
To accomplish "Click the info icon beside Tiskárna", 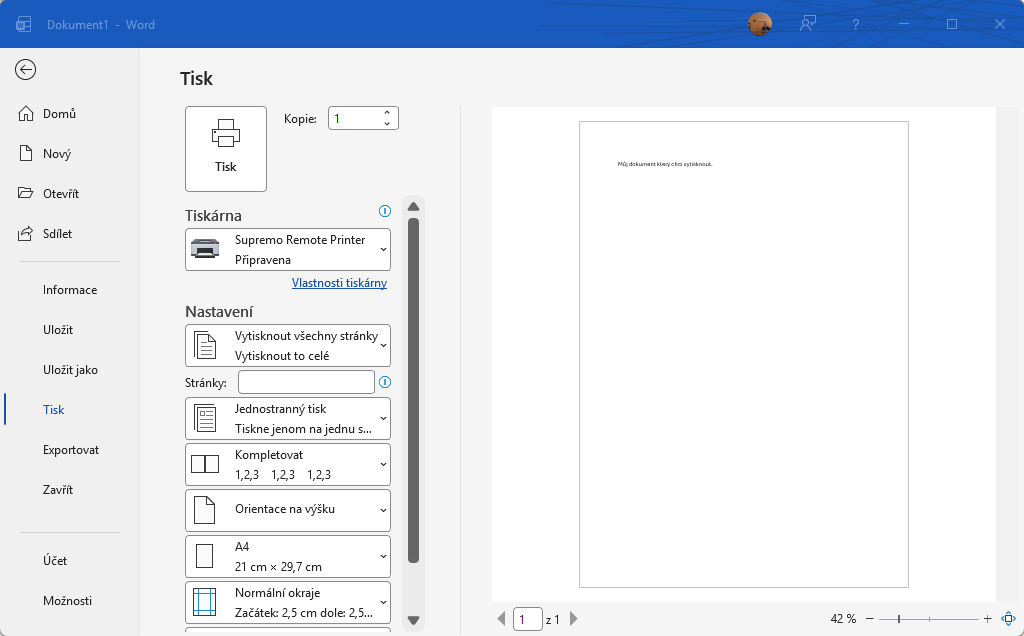I will [384, 210].
